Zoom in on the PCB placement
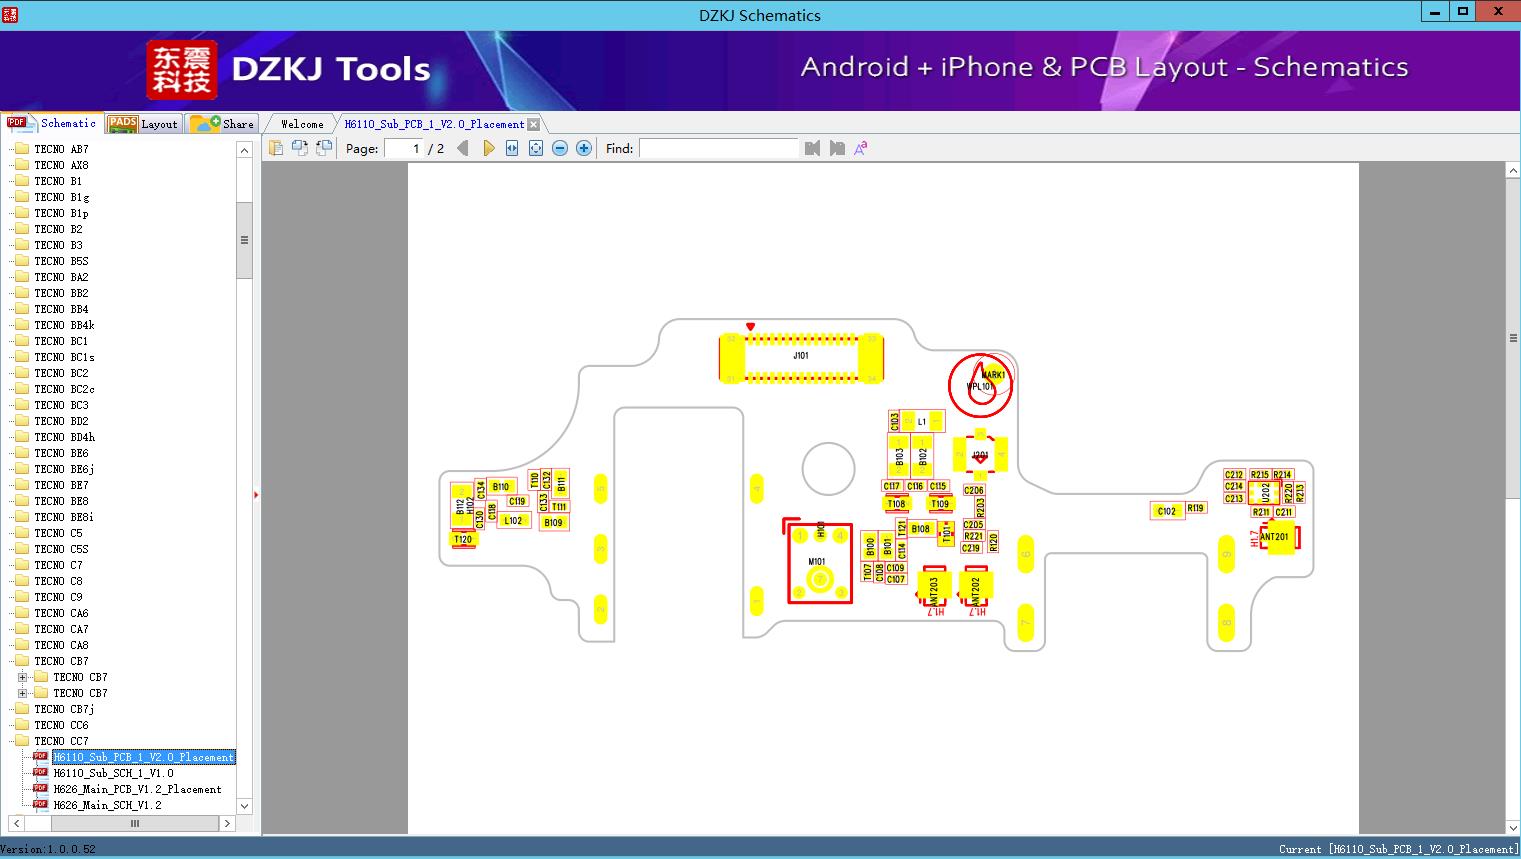Viewport: 1521px width, 859px height. click(x=584, y=148)
